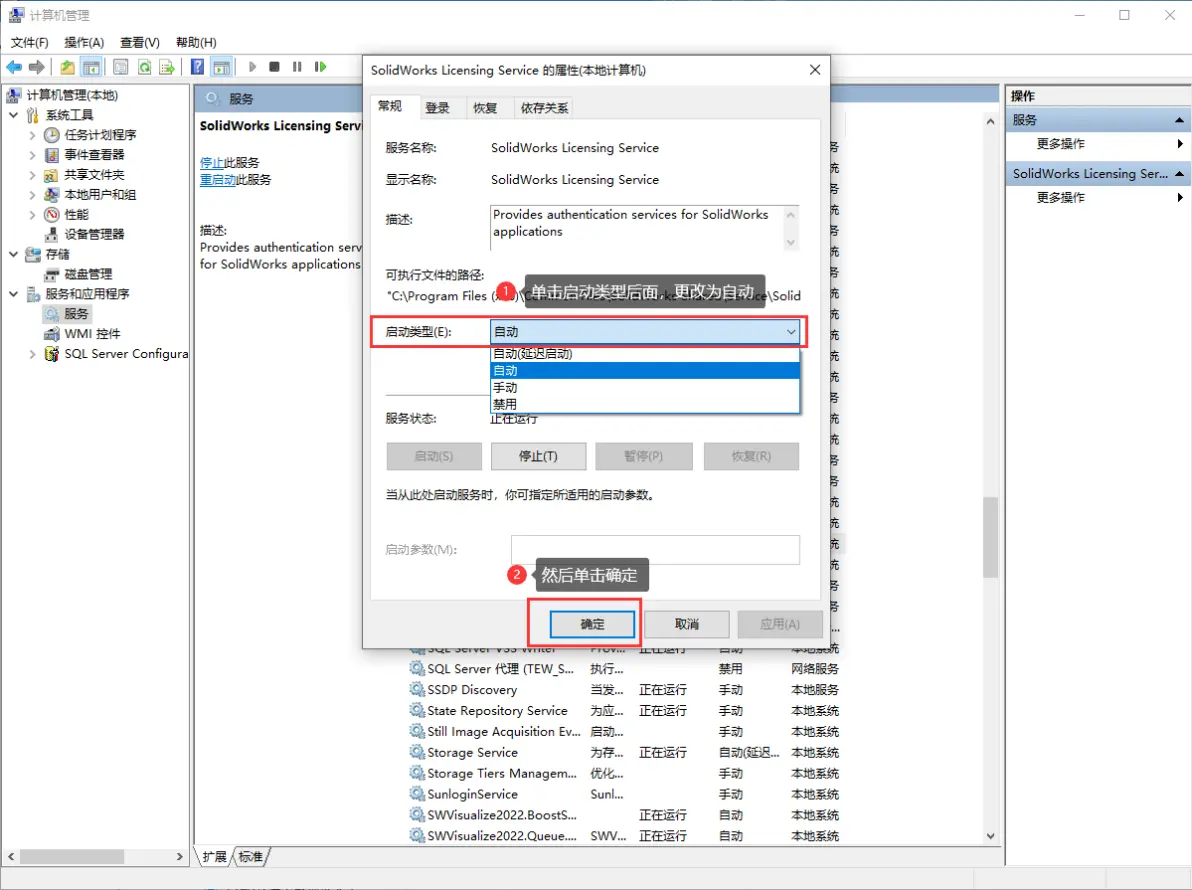Screen dimensions: 1192x890
Task: Select 共享文件夹 in the tree
Action: click(x=94, y=174)
